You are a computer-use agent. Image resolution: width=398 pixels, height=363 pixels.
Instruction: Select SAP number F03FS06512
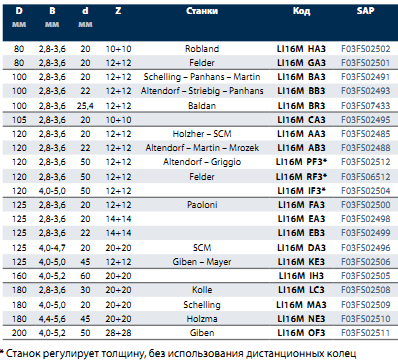click(366, 177)
